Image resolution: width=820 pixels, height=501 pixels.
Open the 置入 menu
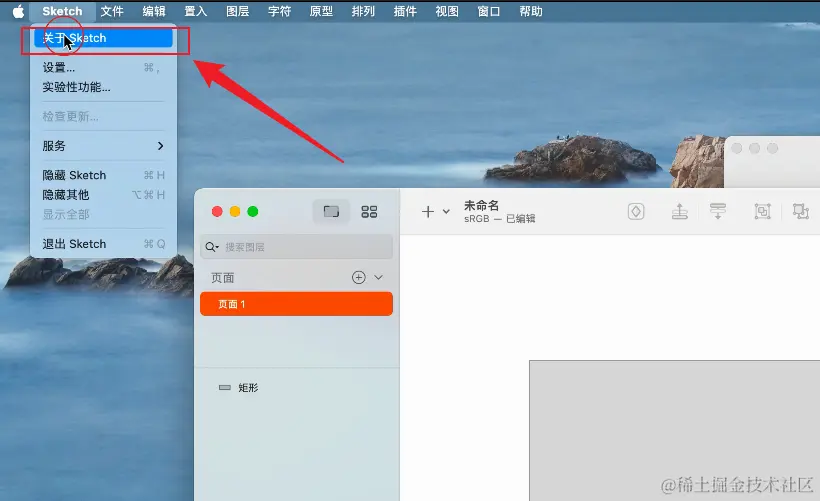coord(196,11)
